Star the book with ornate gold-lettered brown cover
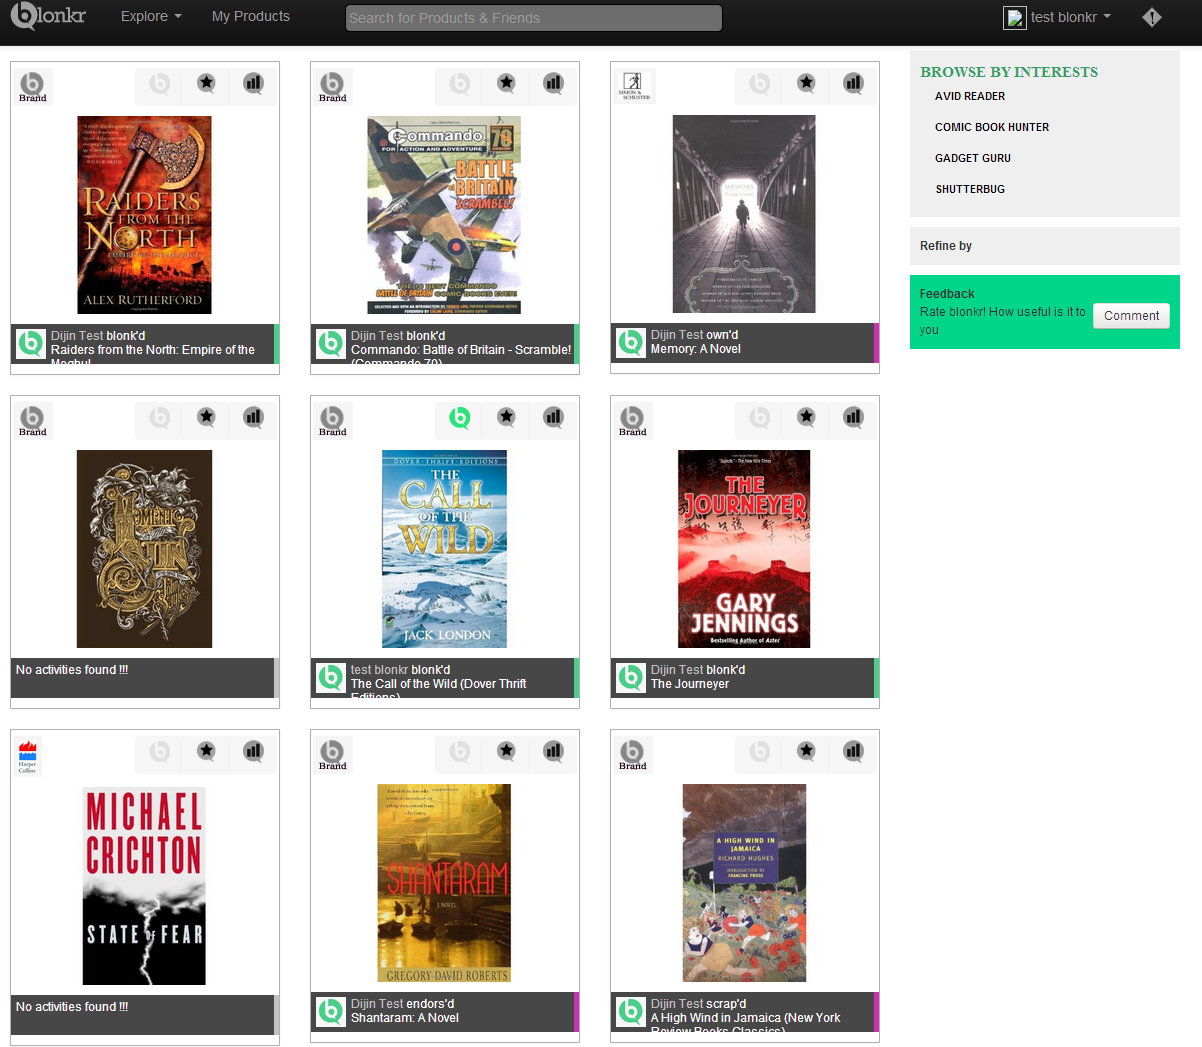 coord(206,417)
